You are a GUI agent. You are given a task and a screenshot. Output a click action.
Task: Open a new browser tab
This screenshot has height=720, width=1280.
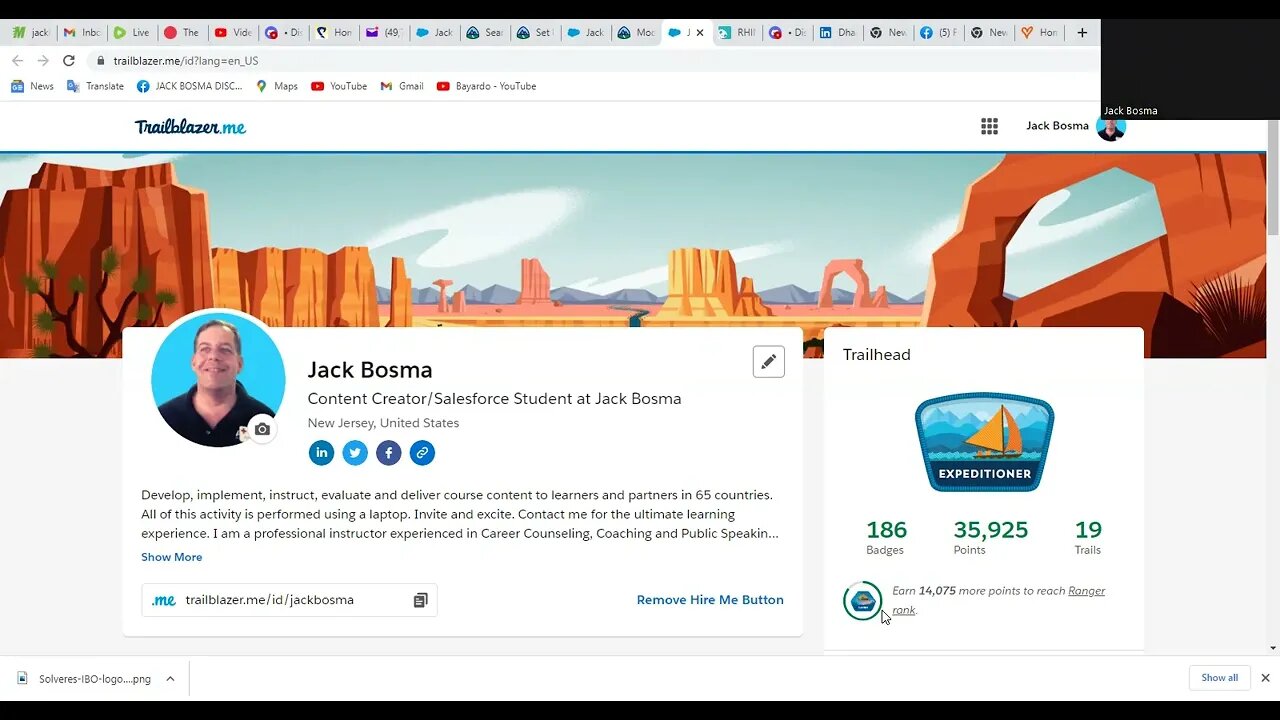coord(1082,33)
